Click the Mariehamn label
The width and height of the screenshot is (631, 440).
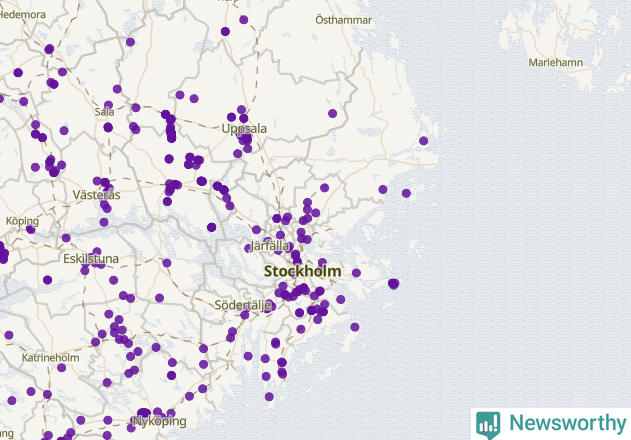coord(555,62)
